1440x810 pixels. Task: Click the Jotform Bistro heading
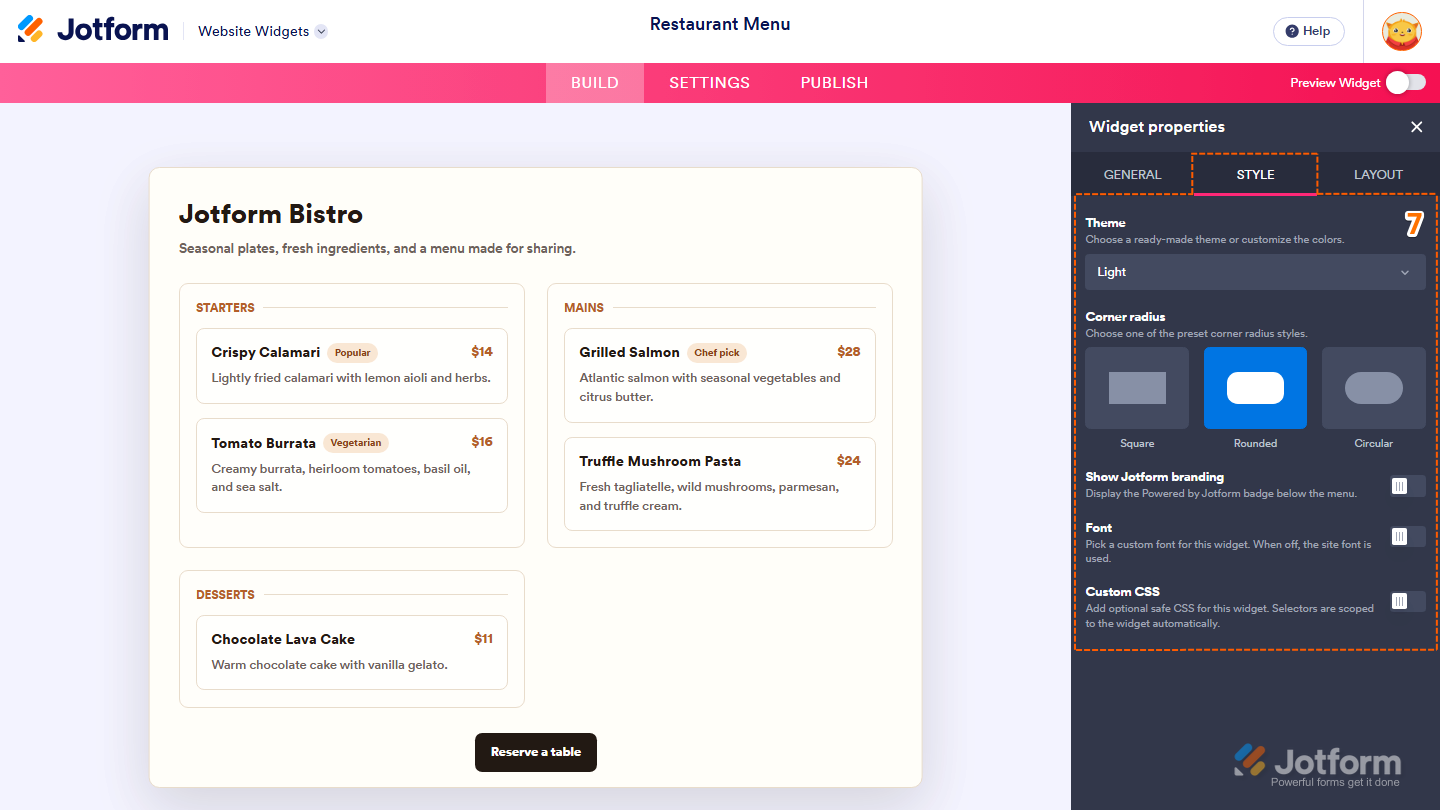(x=271, y=214)
